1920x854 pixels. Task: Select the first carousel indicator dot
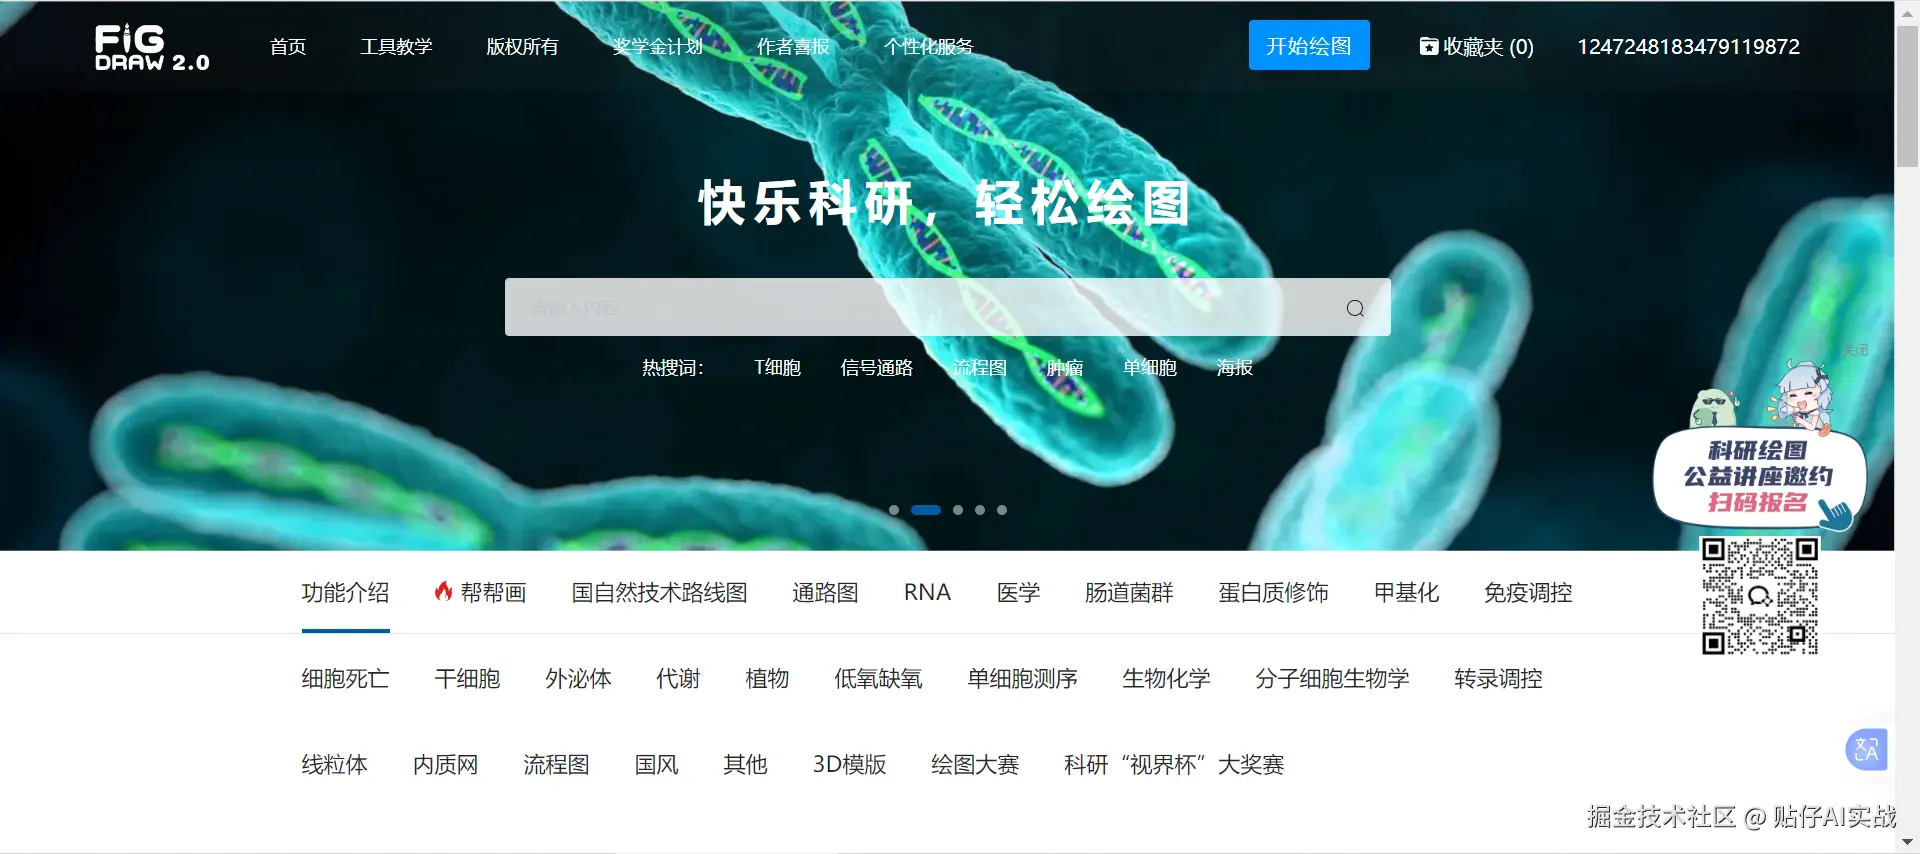click(x=894, y=510)
